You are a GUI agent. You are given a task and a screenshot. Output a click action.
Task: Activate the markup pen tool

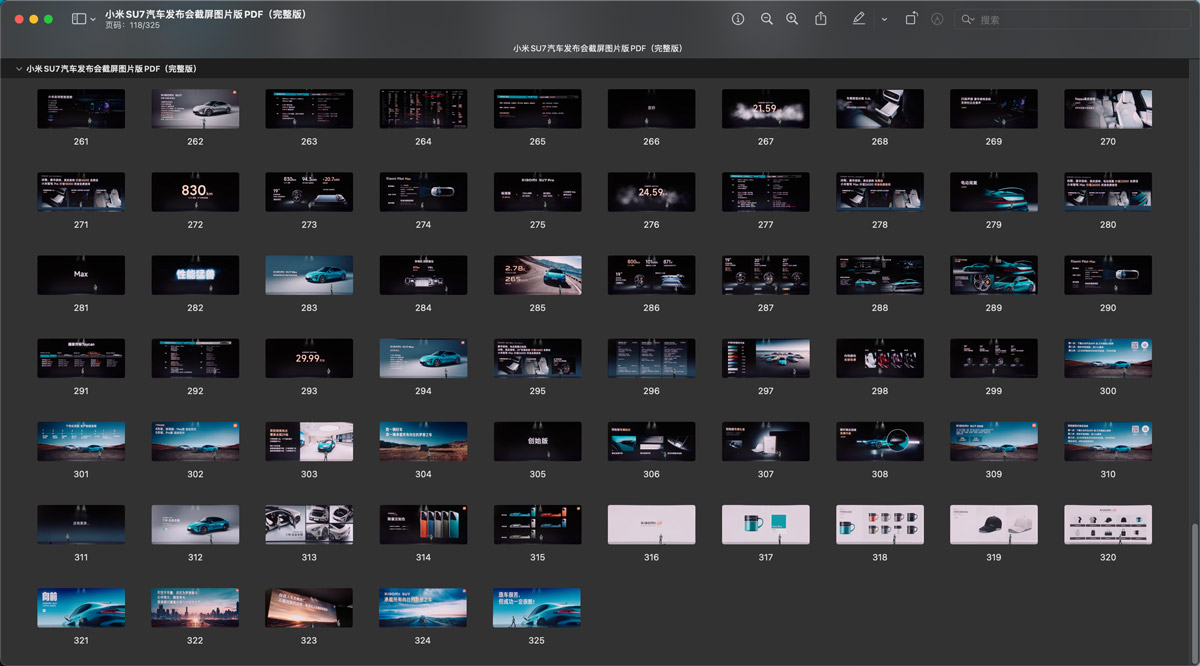(x=859, y=19)
